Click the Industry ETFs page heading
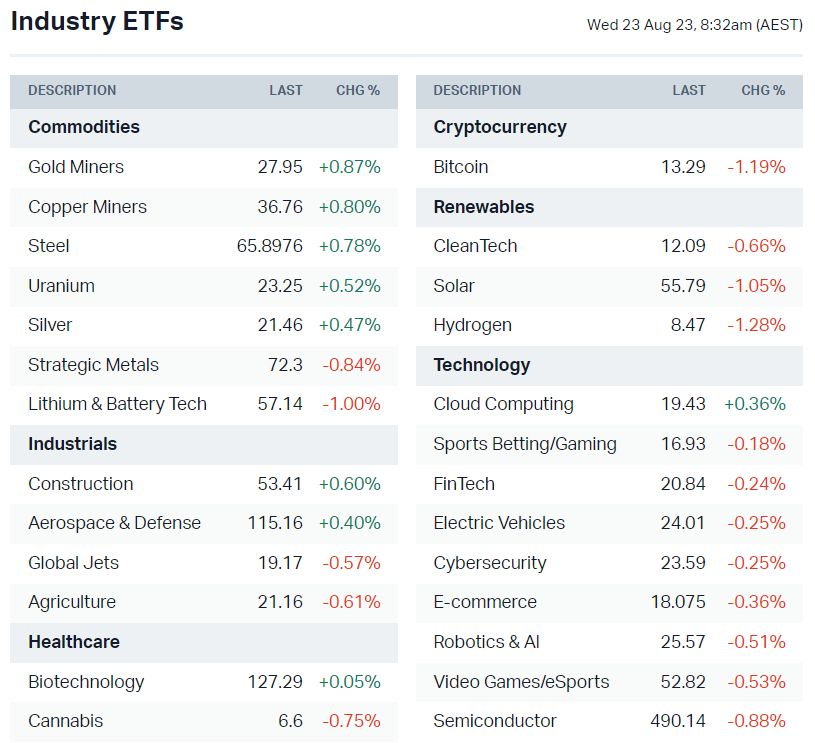This screenshot has height=743, width=815. click(x=97, y=21)
